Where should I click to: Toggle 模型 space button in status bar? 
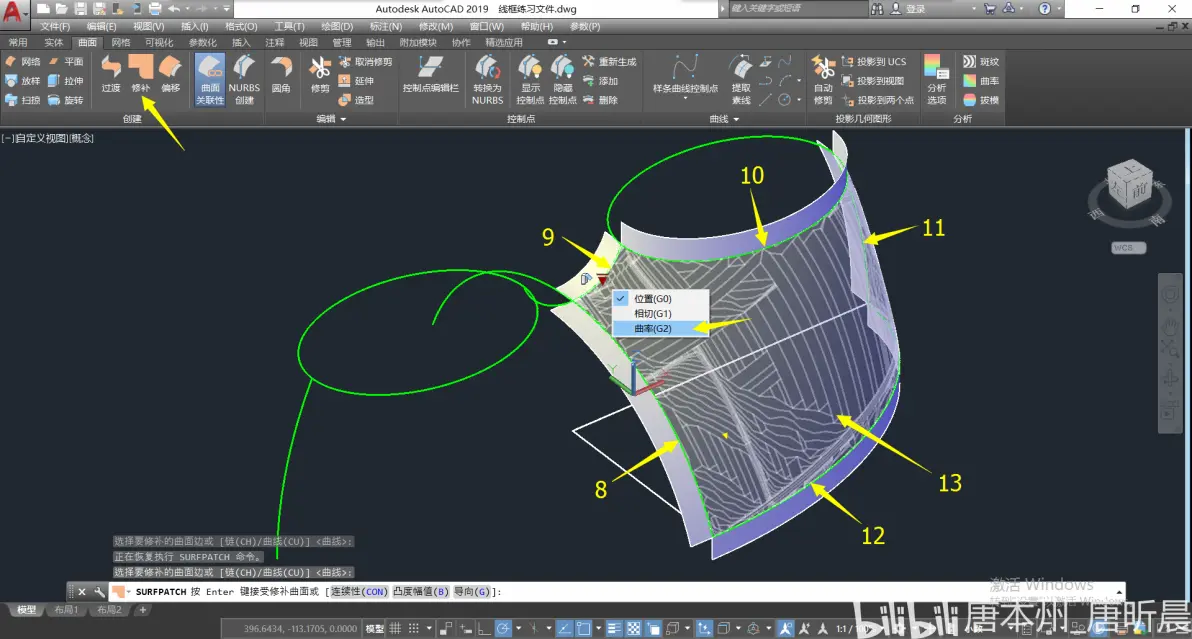[375, 628]
